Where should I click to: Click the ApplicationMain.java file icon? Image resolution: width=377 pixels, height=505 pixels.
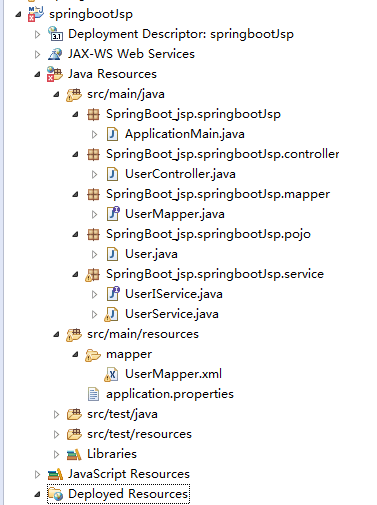tap(112, 134)
